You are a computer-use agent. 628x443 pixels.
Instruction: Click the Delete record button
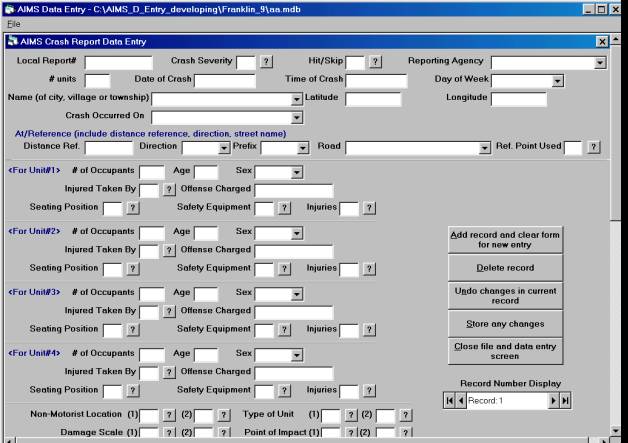(x=505, y=268)
